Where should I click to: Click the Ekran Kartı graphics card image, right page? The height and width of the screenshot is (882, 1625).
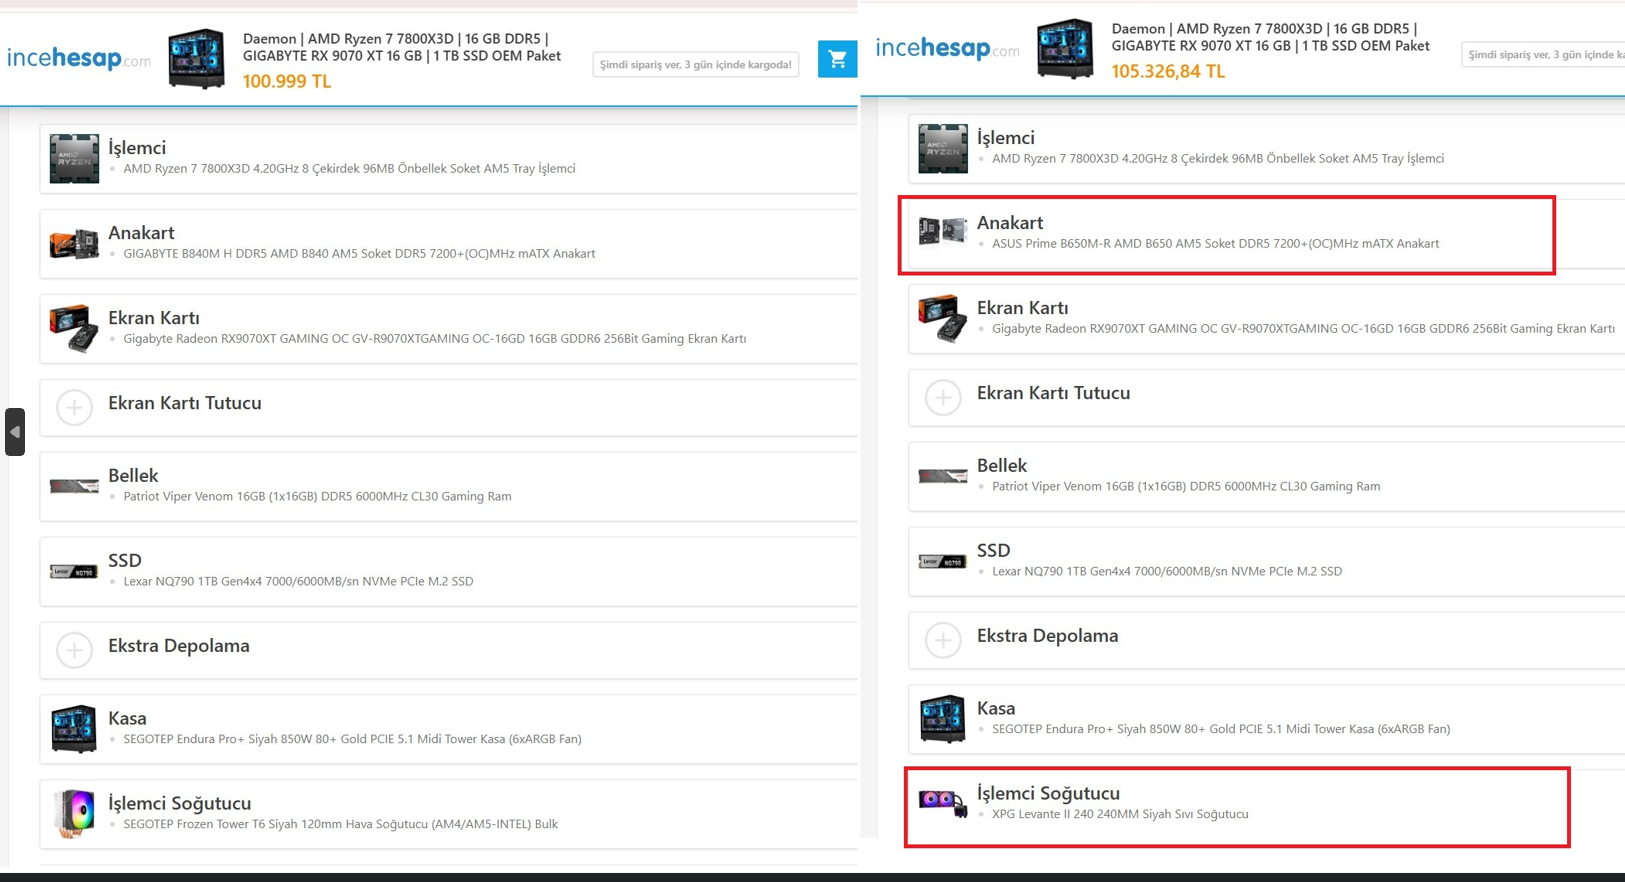[943, 319]
